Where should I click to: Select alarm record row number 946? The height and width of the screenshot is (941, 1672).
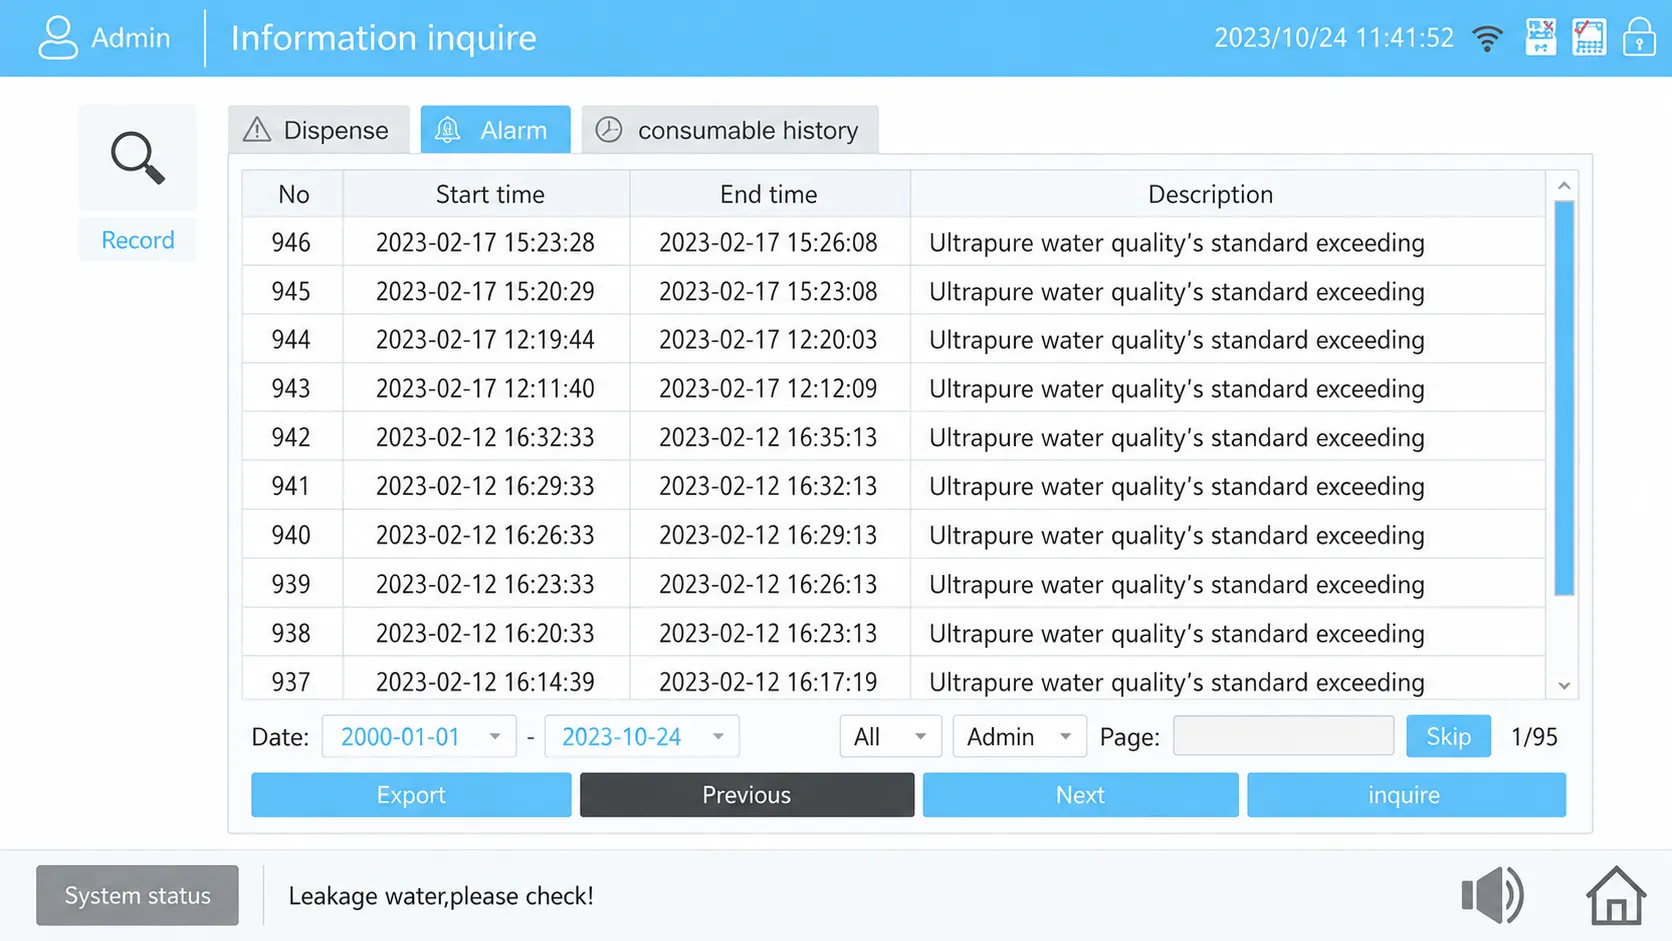291,243
